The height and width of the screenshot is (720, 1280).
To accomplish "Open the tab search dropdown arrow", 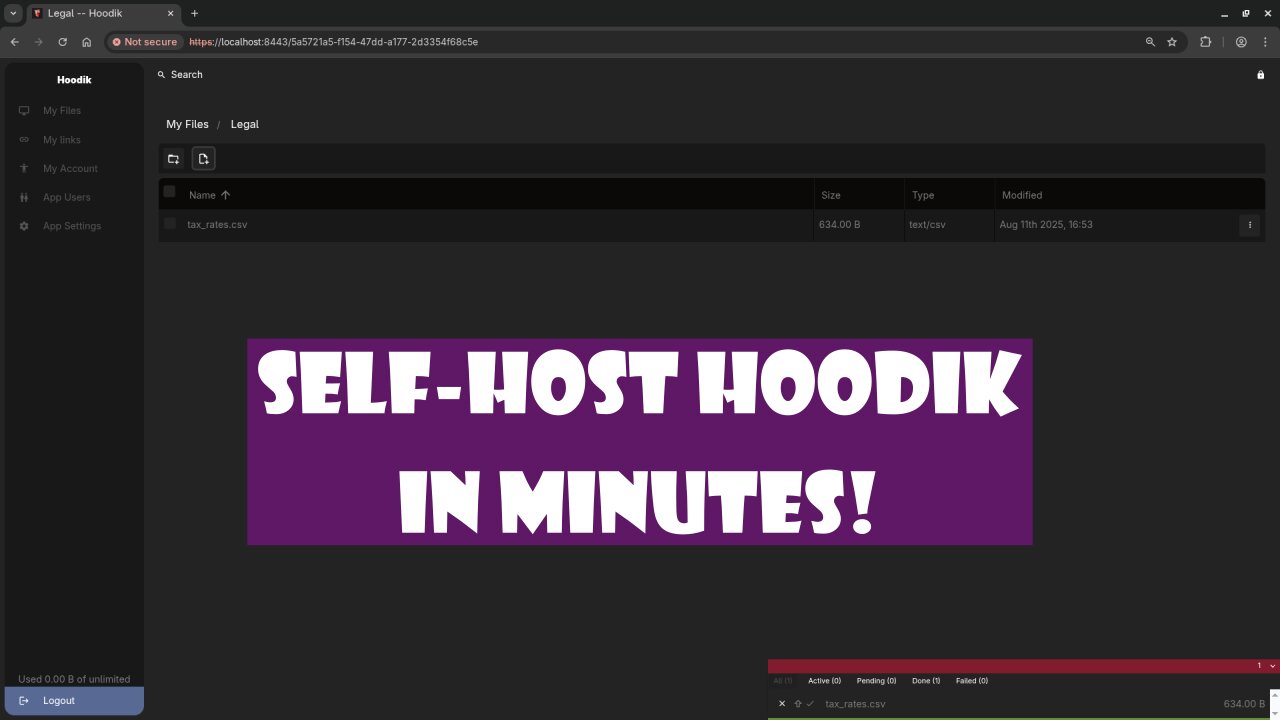I will 14,13.
